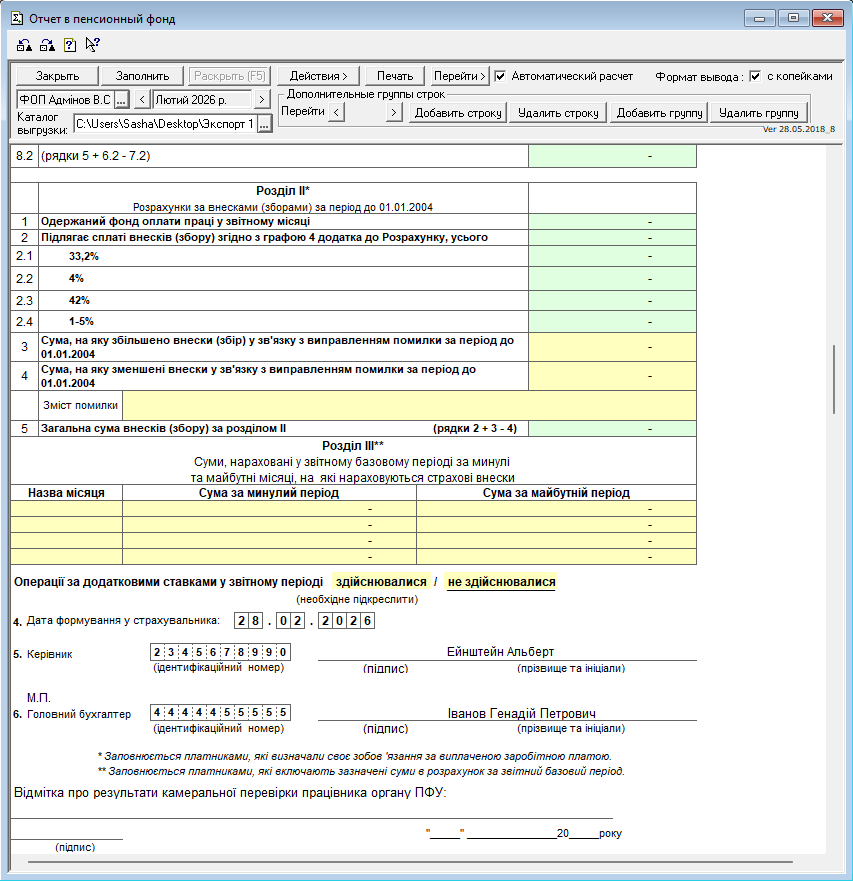
Task: Toggle Автоматический расчет checkbox
Action: [x=501, y=76]
